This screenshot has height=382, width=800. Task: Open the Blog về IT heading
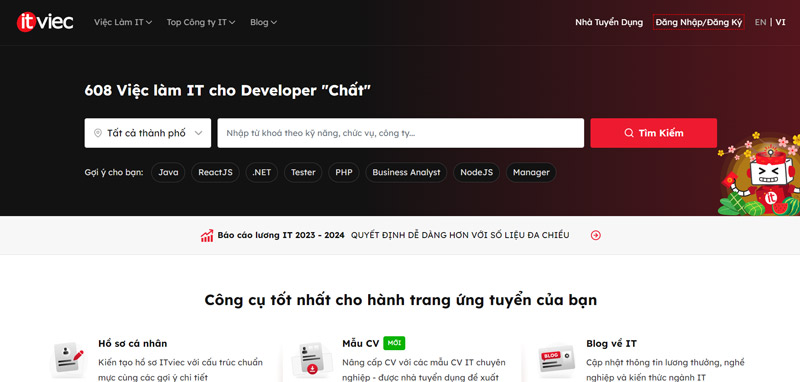[611, 343]
